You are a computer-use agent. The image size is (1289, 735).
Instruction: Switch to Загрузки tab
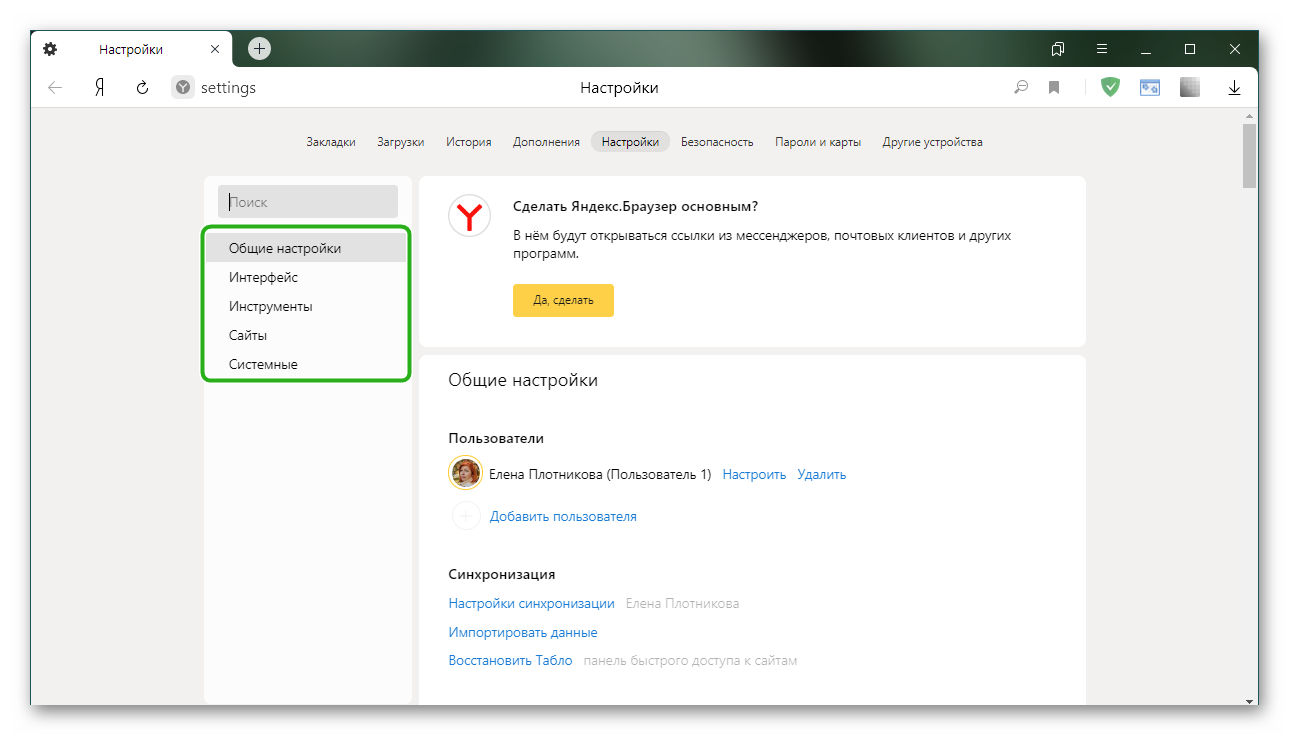click(x=401, y=142)
